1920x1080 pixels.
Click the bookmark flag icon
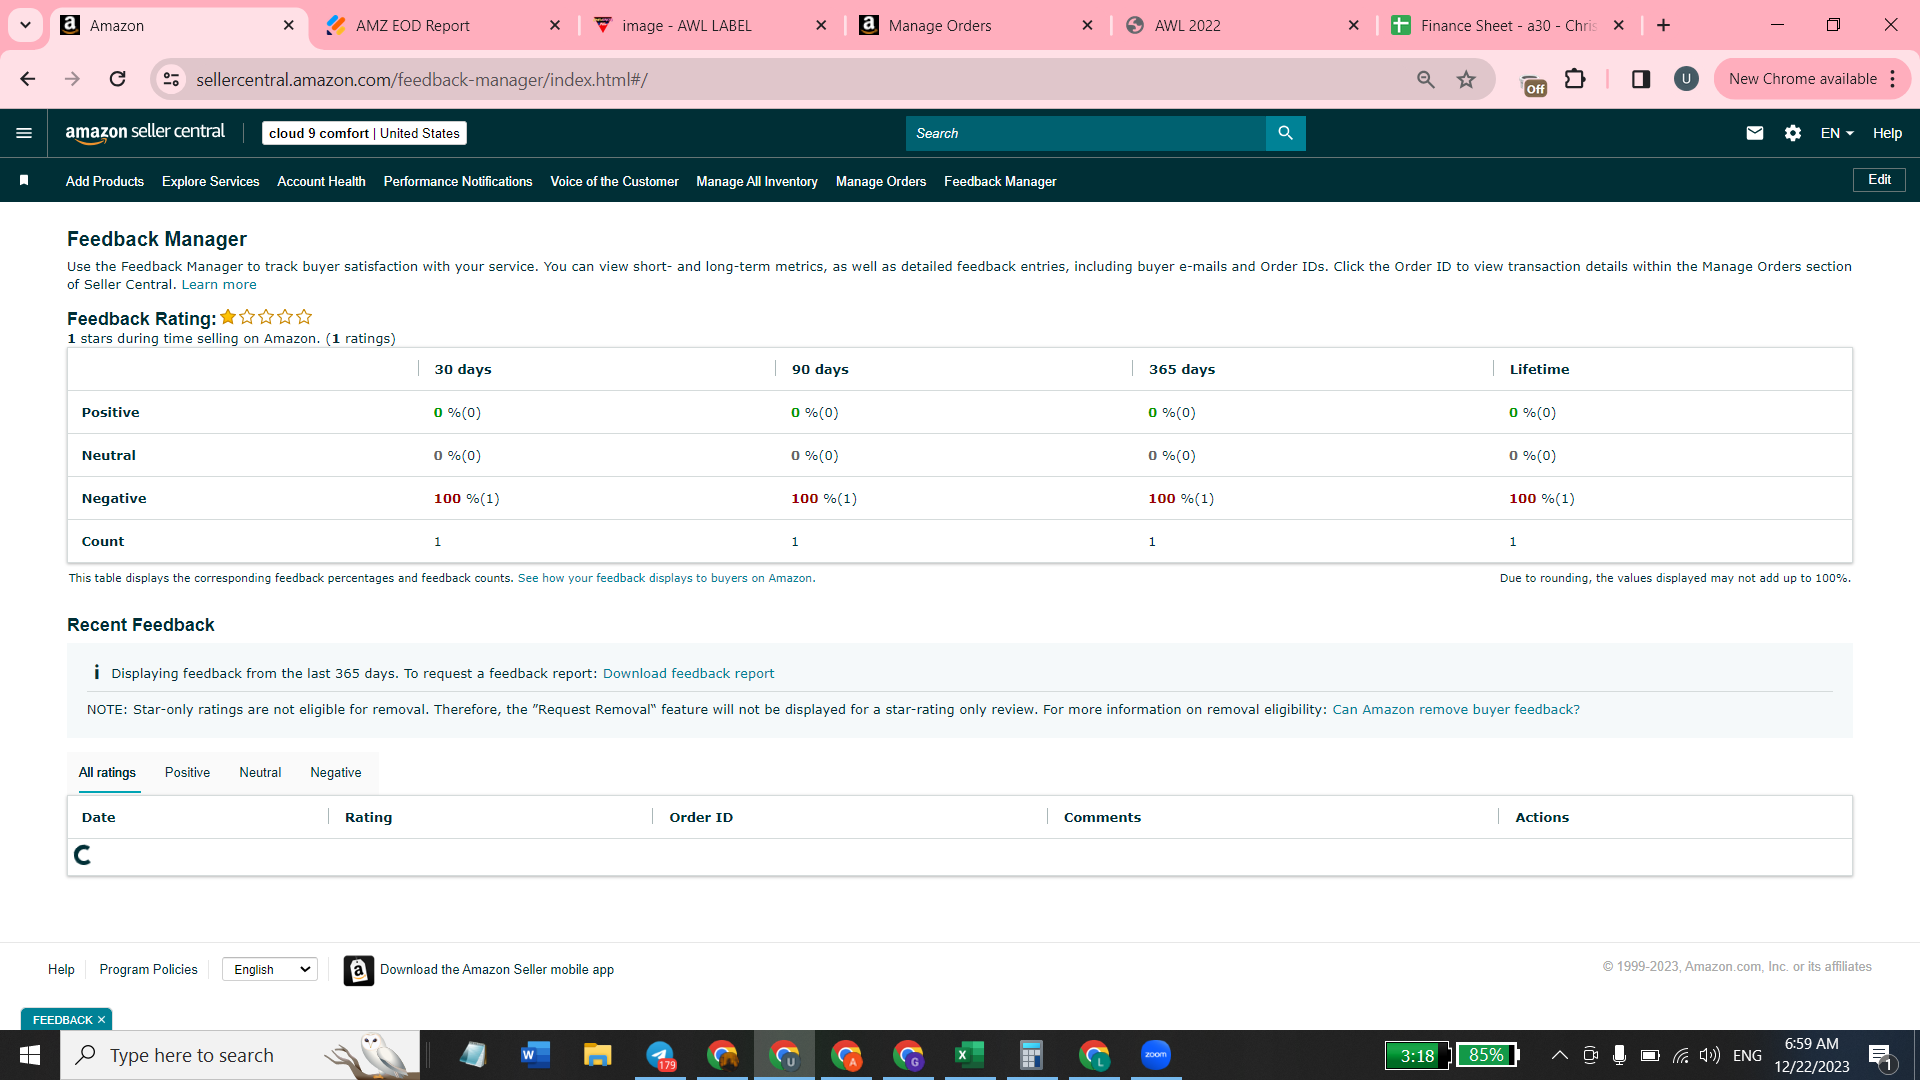pyautogui.click(x=24, y=180)
